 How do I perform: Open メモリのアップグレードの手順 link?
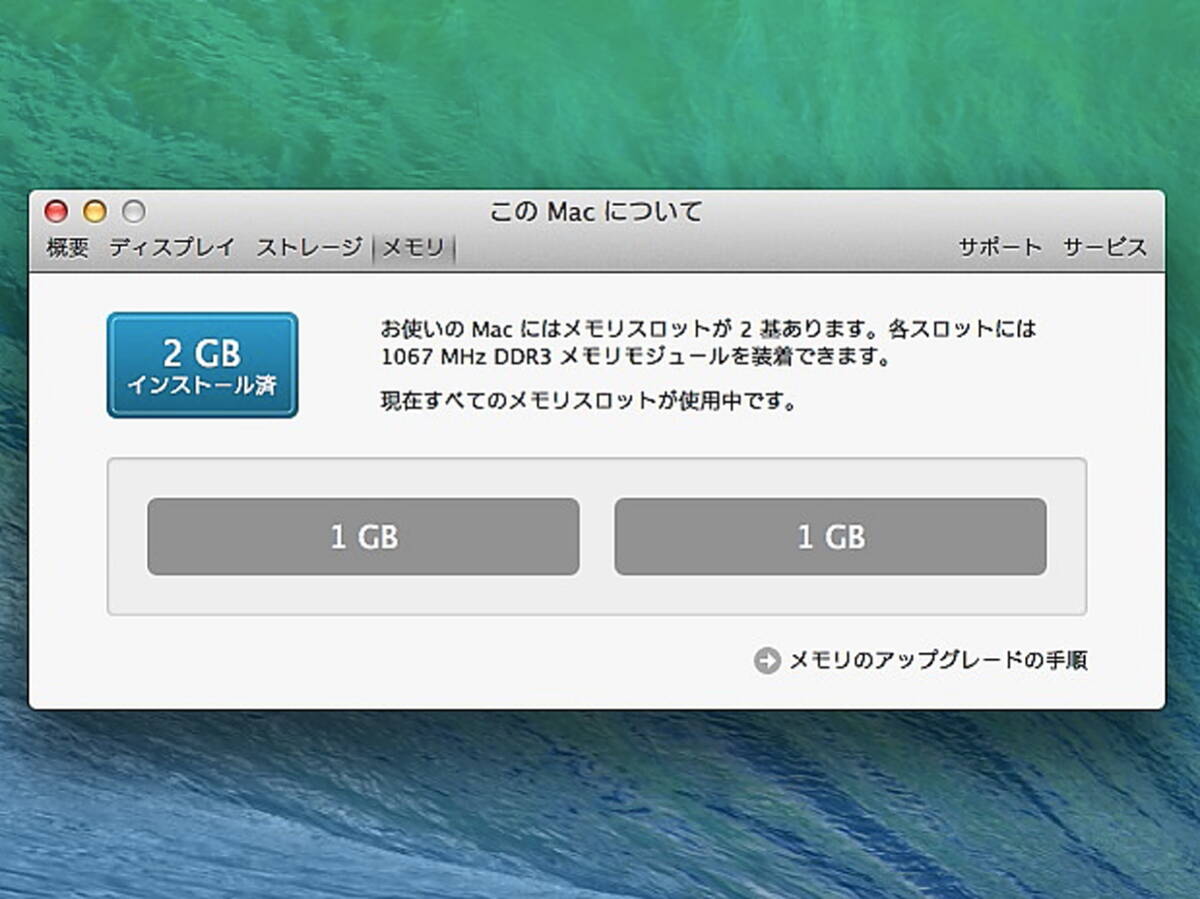938,661
